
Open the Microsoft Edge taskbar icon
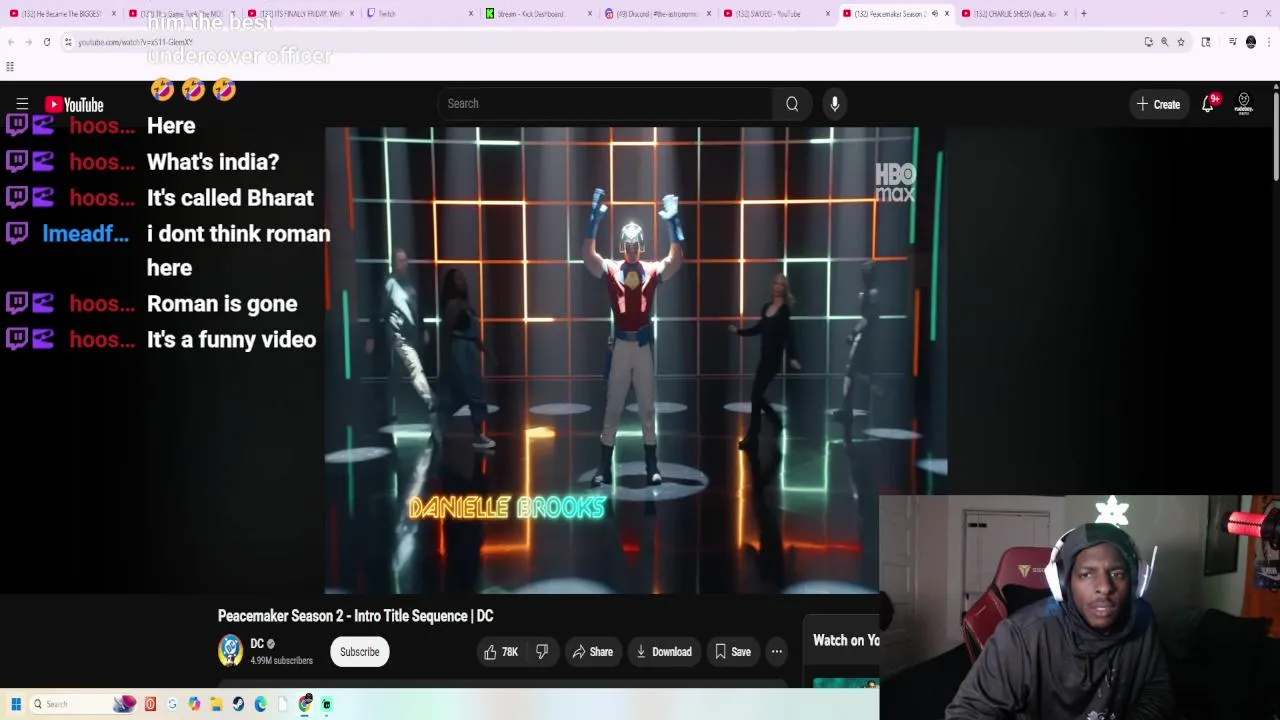pos(260,704)
